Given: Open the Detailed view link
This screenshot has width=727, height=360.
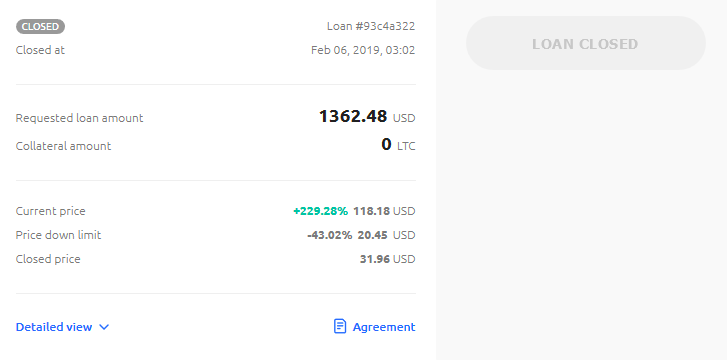Looking at the screenshot, I should (54, 327).
